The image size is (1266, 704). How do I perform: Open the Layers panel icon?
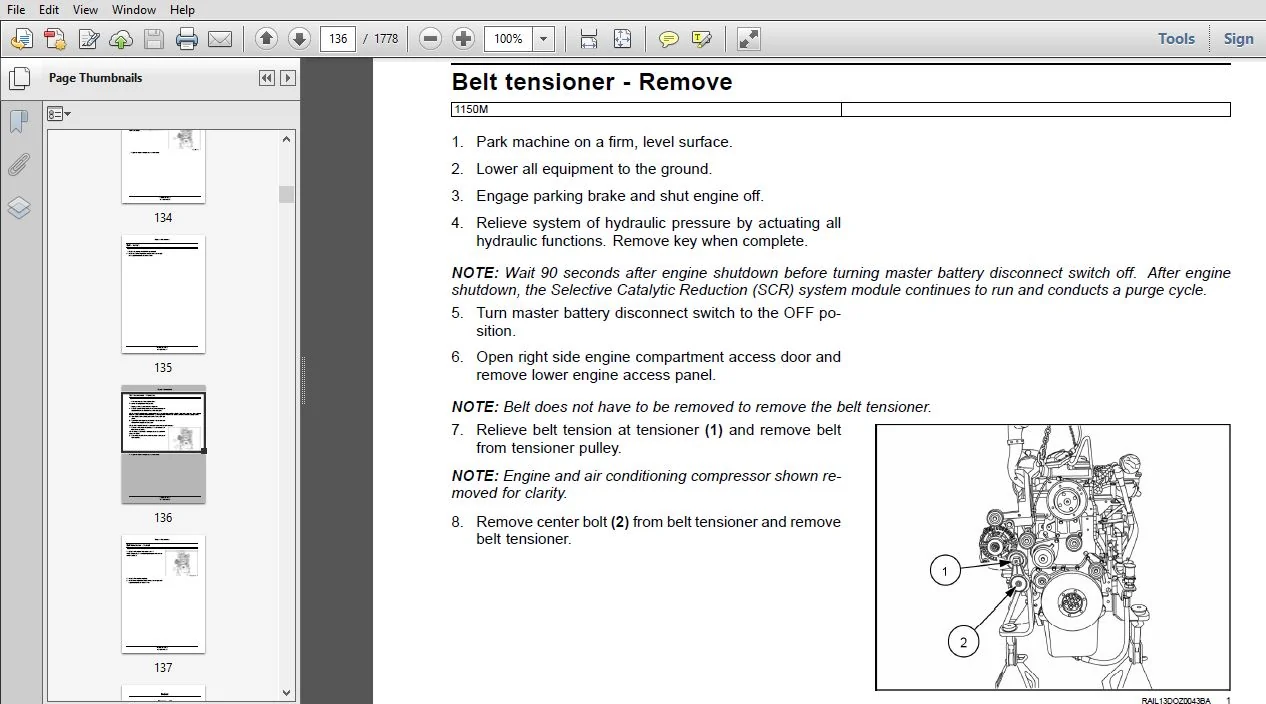(19, 208)
